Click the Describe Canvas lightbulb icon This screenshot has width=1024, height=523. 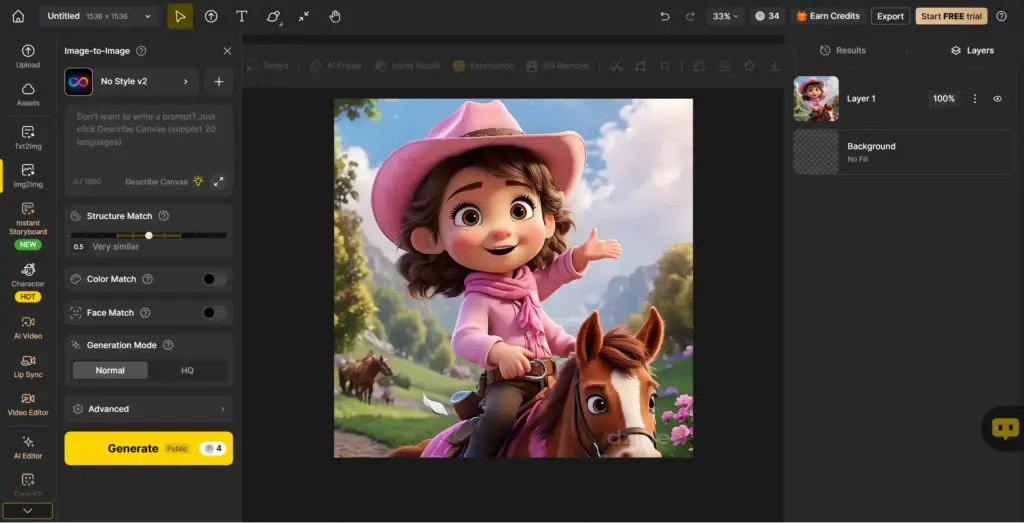198,181
